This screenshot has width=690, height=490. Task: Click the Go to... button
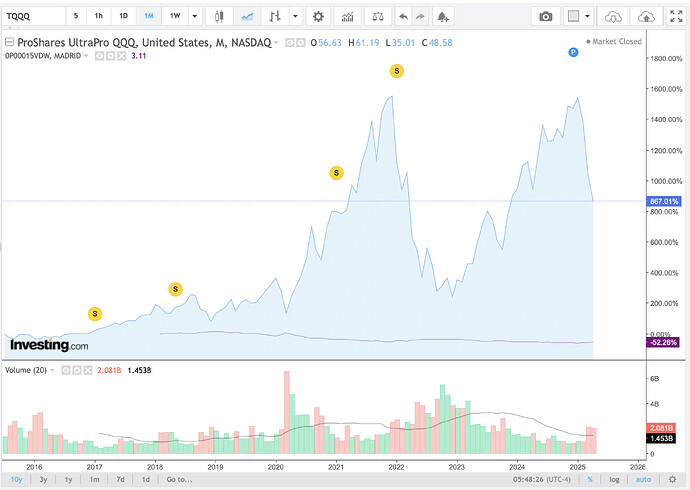point(179,479)
